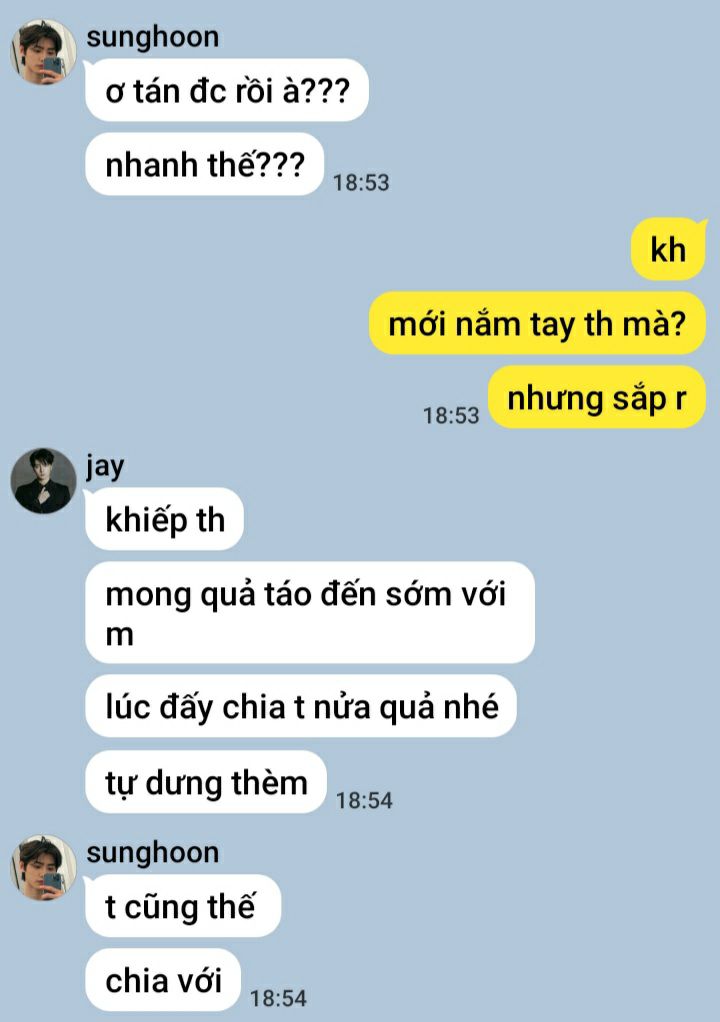The height and width of the screenshot is (1022, 720).
Task: Tap sunghoon's name above 'ơ tán đc rồi à???'
Action: click(x=152, y=36)
